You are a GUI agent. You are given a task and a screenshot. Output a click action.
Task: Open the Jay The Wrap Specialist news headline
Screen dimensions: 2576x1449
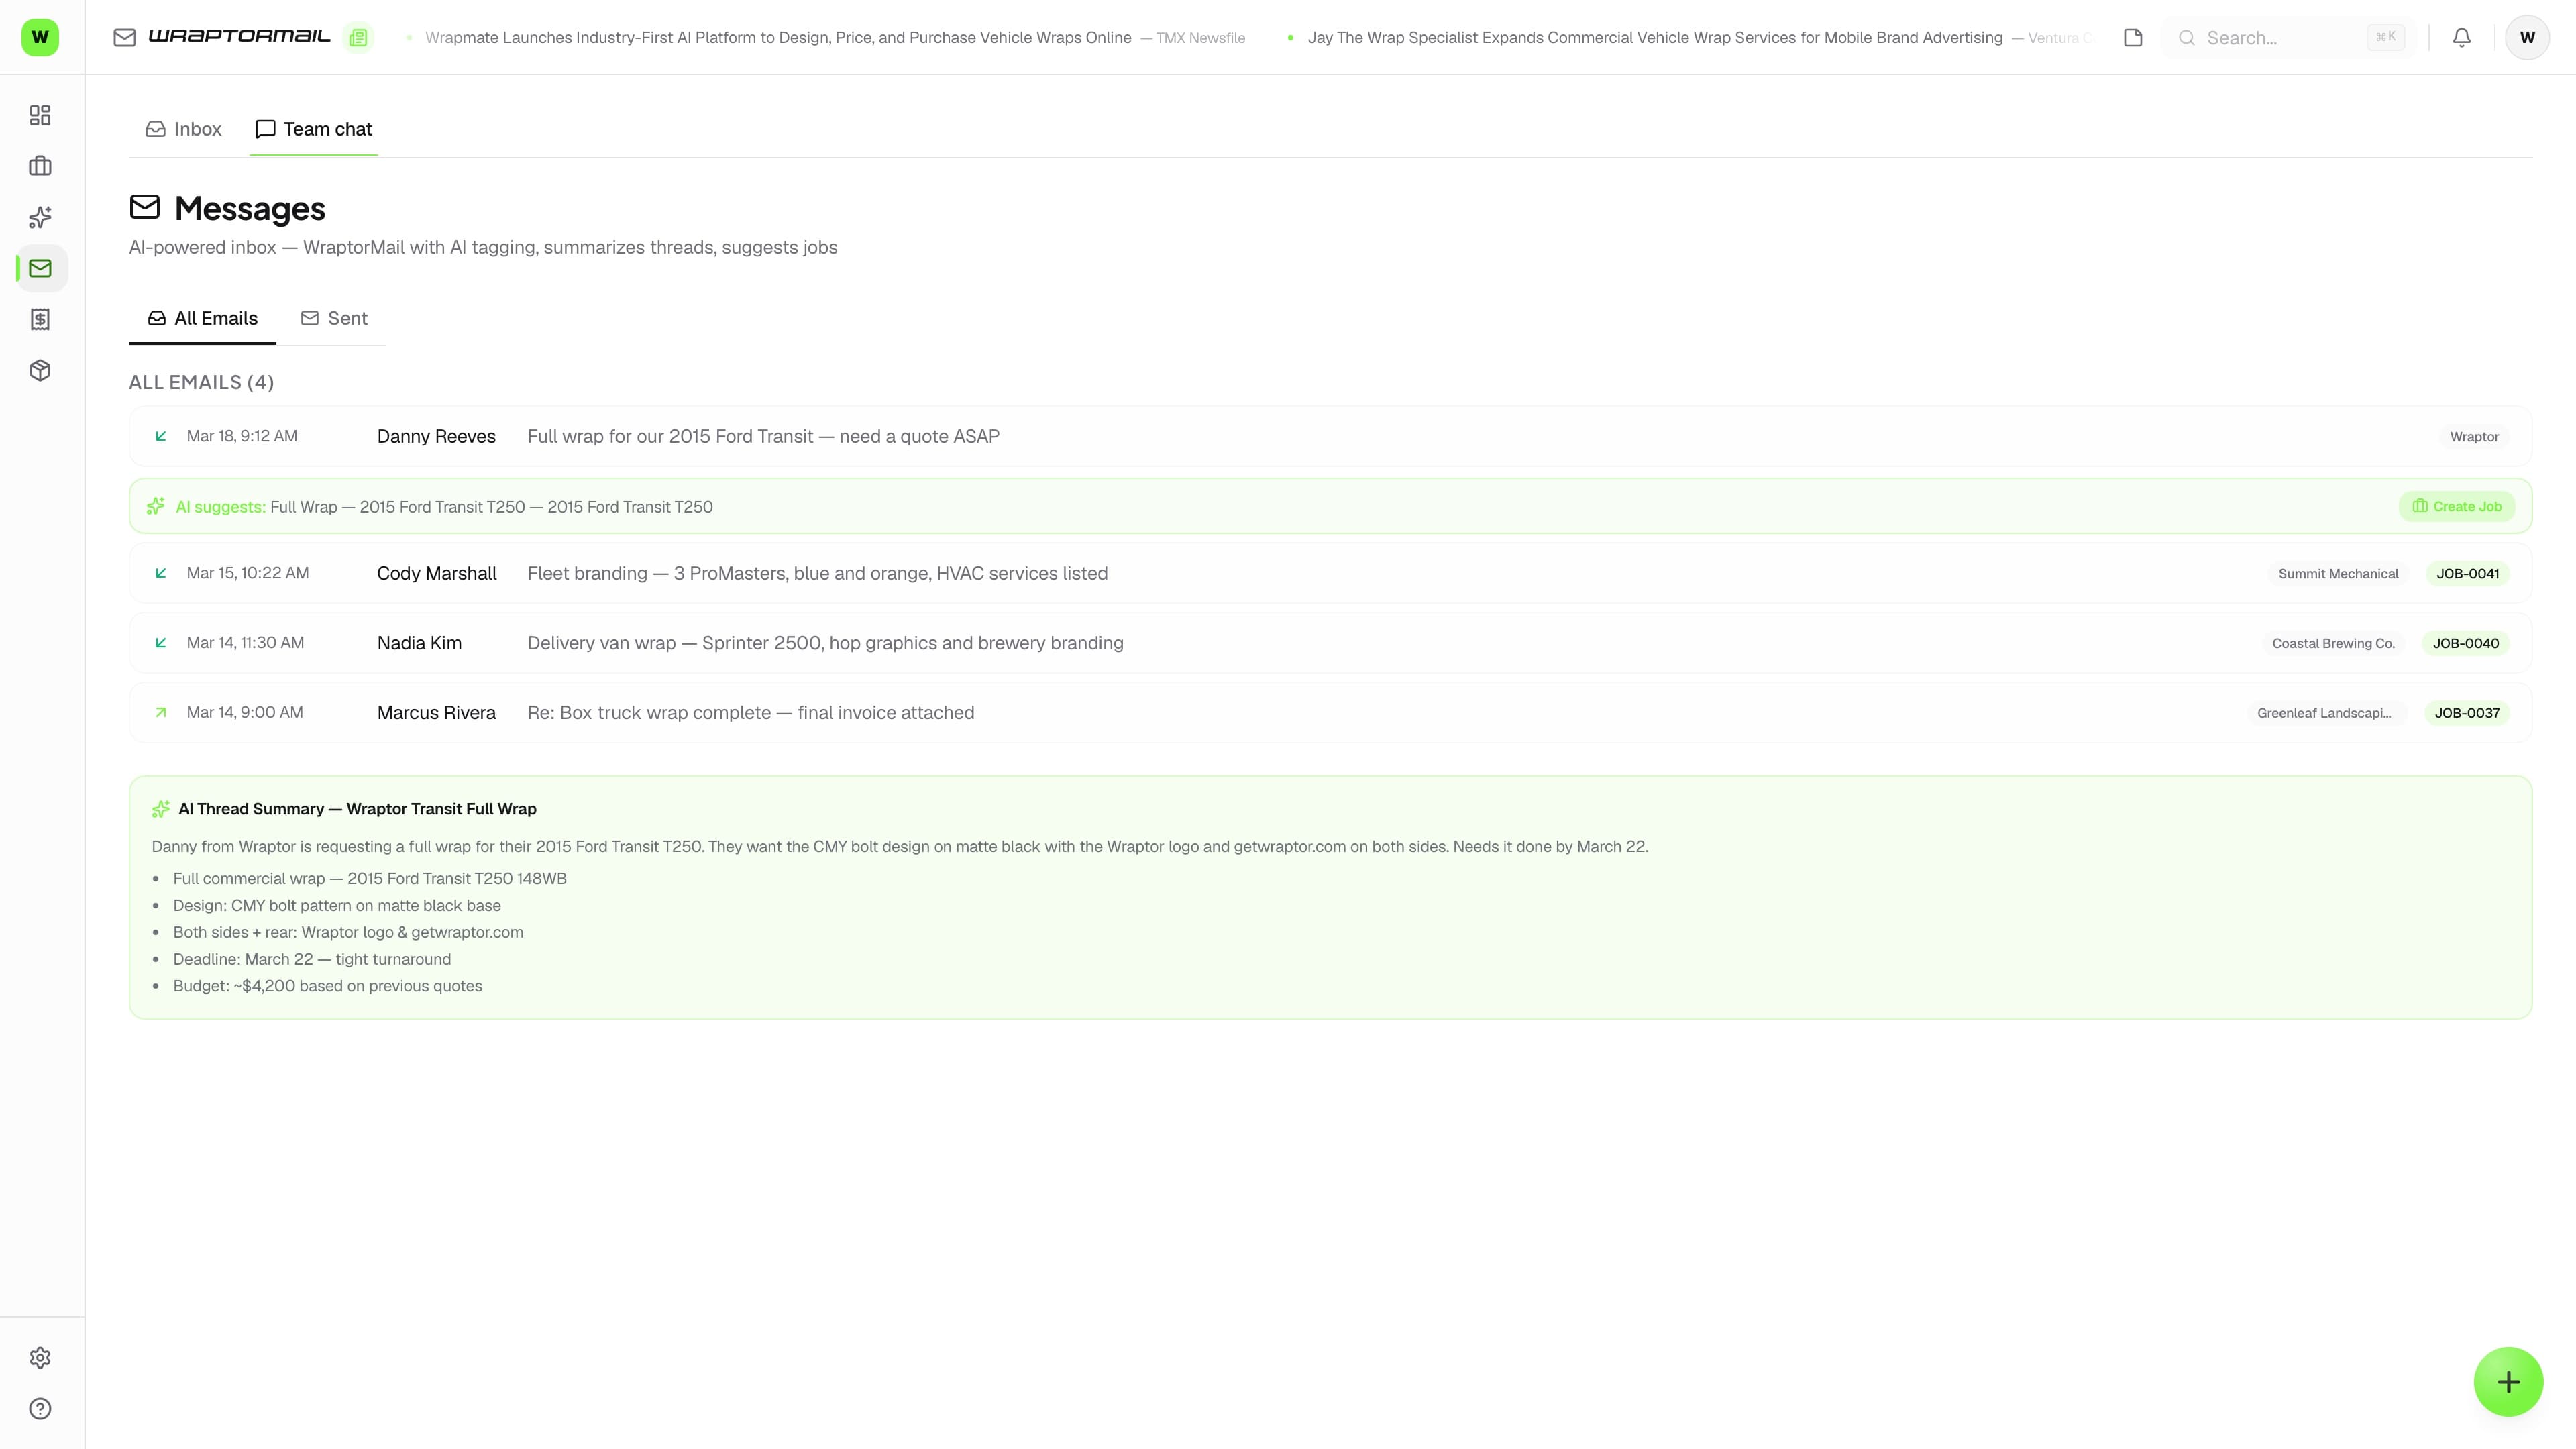pyautogui.click(x=1655, y=37)
